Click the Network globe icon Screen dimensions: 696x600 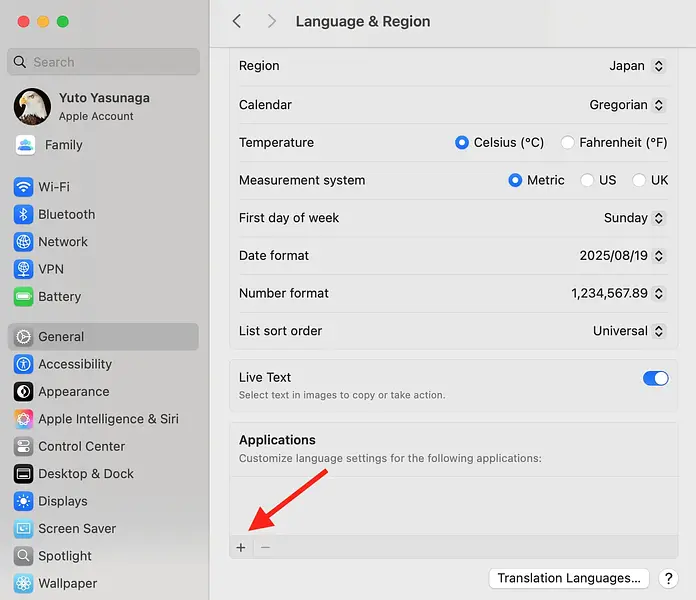point(24,242)
